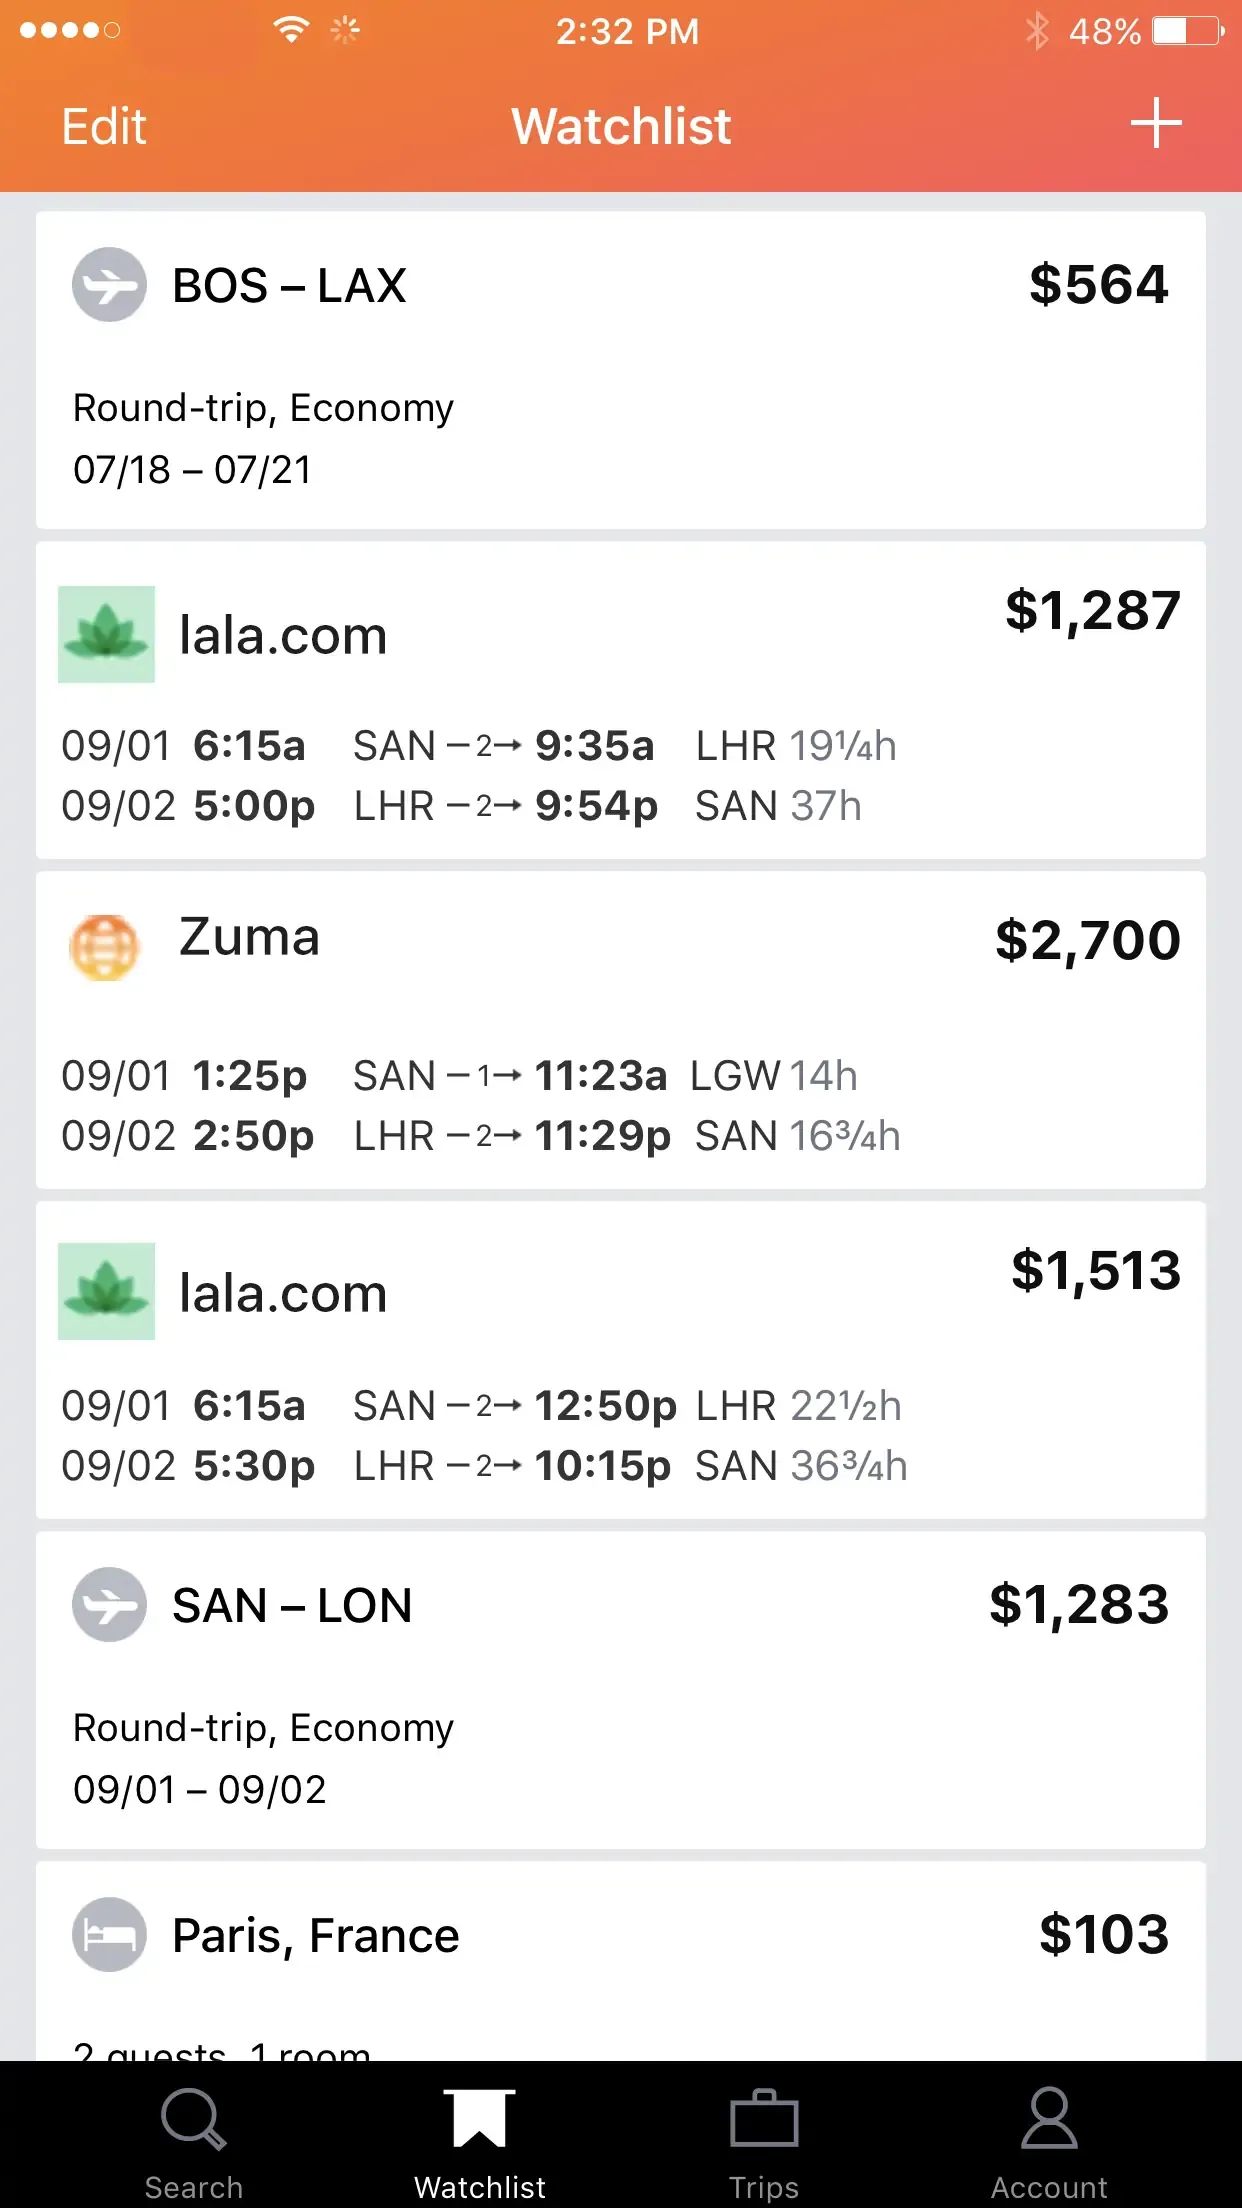Open the SAN – LON $1,283 price
This screenshot has height=2208, width=1242.
(x=1079, y=1605)
